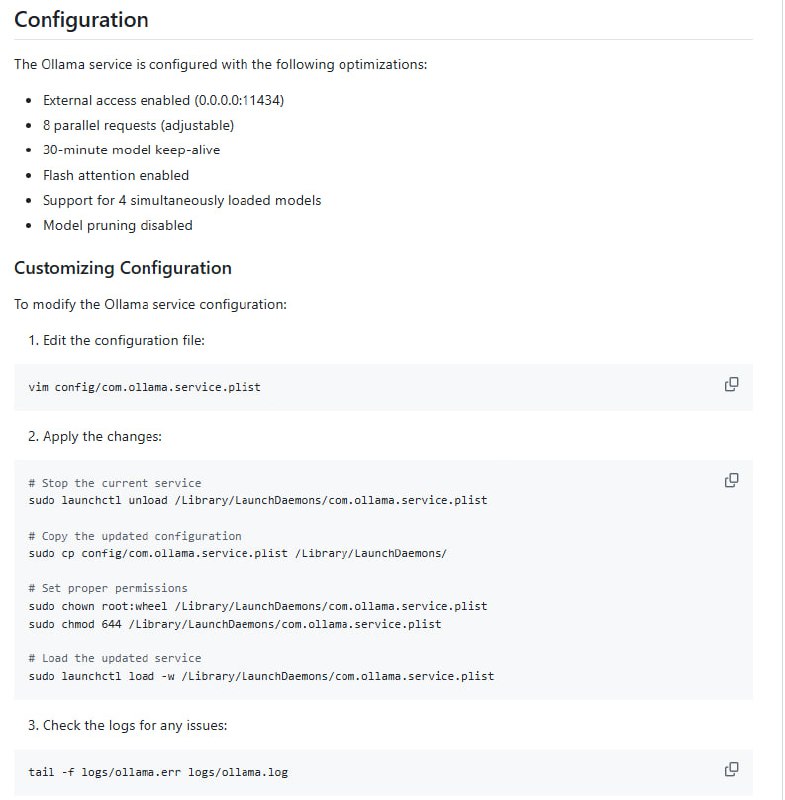Click the Customizing Configuration heading
Image resolution: width=785 pixels, height=800 pixels.
click(121, 268)
